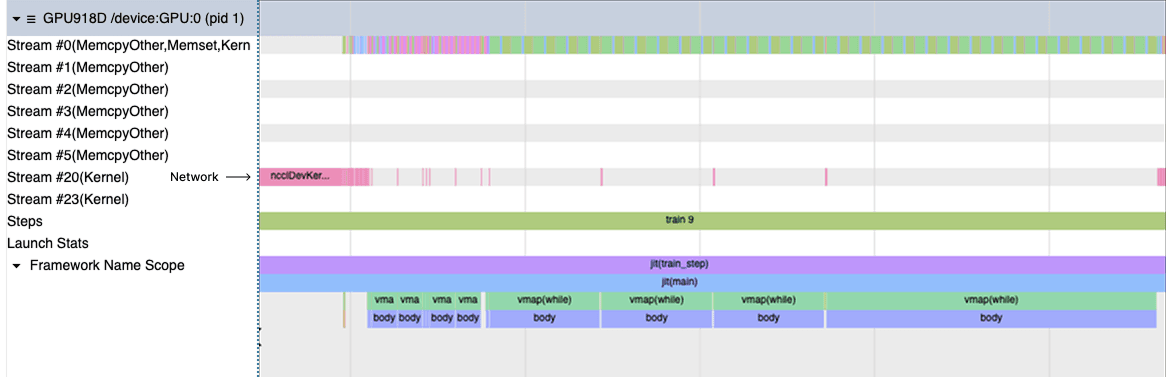Viewport: 1166px width, 377px height.
Task: Click the GPU918D /device:GPU:0 header title
Action: [143, 19]
